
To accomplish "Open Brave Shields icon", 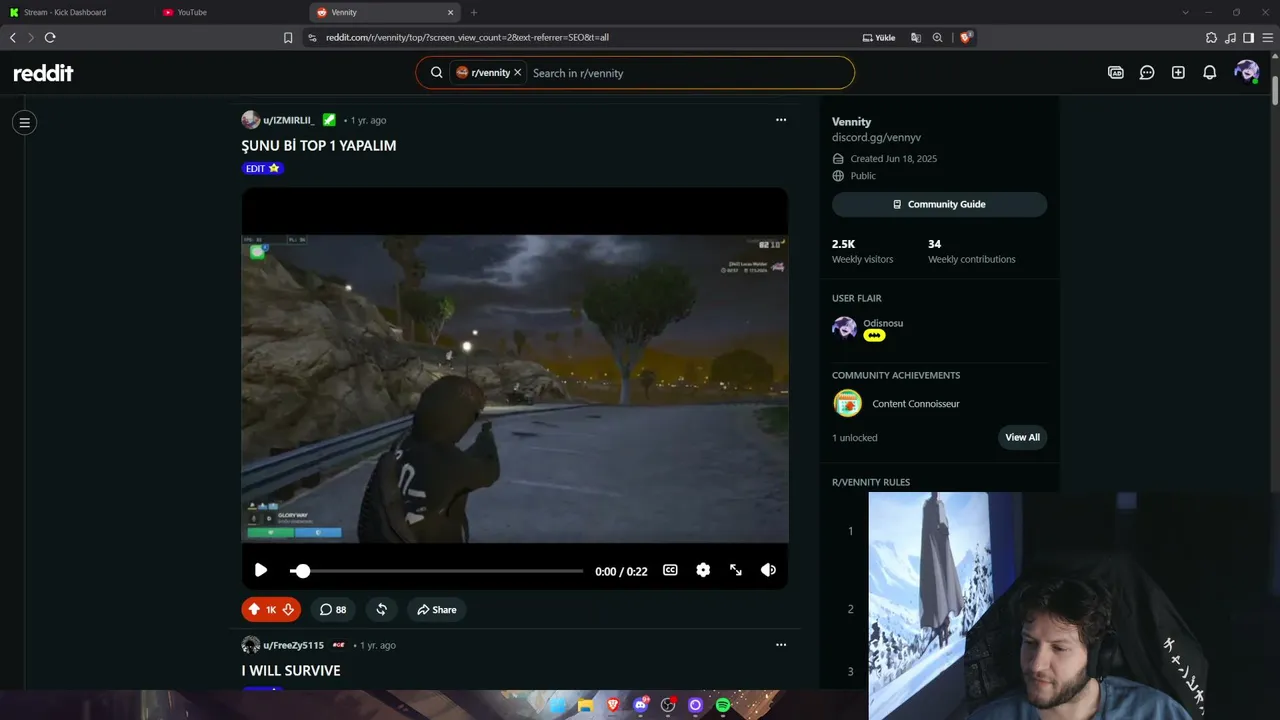I will 966,37.
